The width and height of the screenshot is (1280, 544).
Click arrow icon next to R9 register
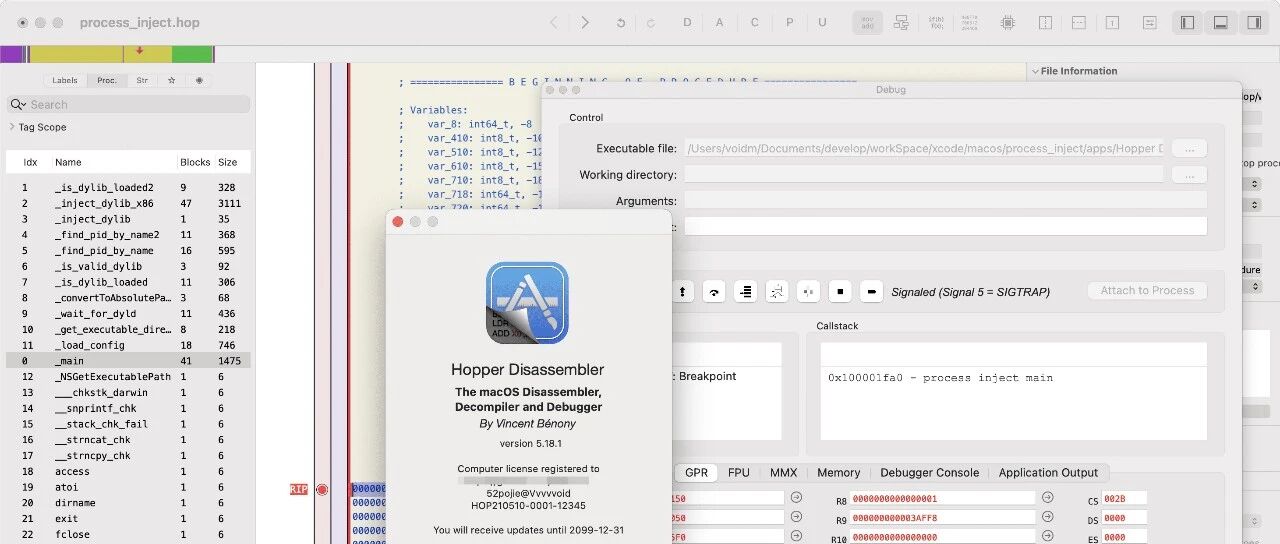(x=1047, y=517)
